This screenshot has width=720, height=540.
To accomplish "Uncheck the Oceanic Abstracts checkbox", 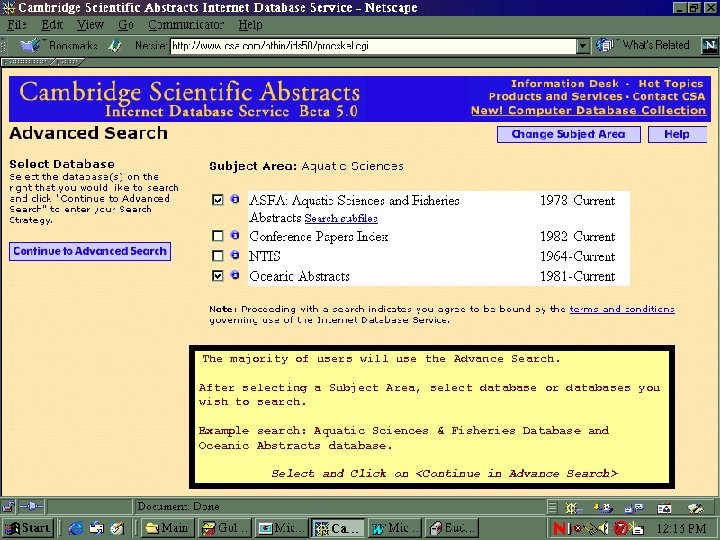I will [x=218, y=276].
